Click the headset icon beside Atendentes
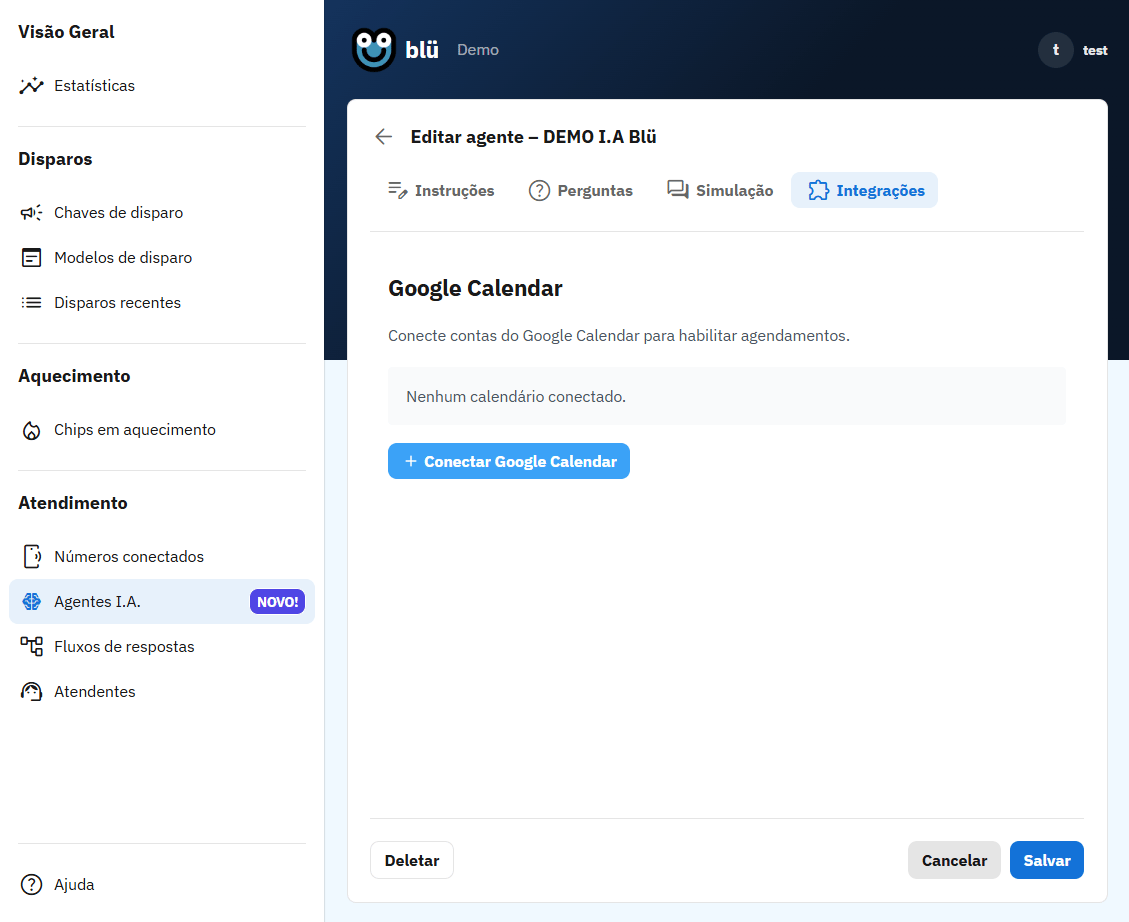Screen dimensions: 1129x922 tap(31, 692)
